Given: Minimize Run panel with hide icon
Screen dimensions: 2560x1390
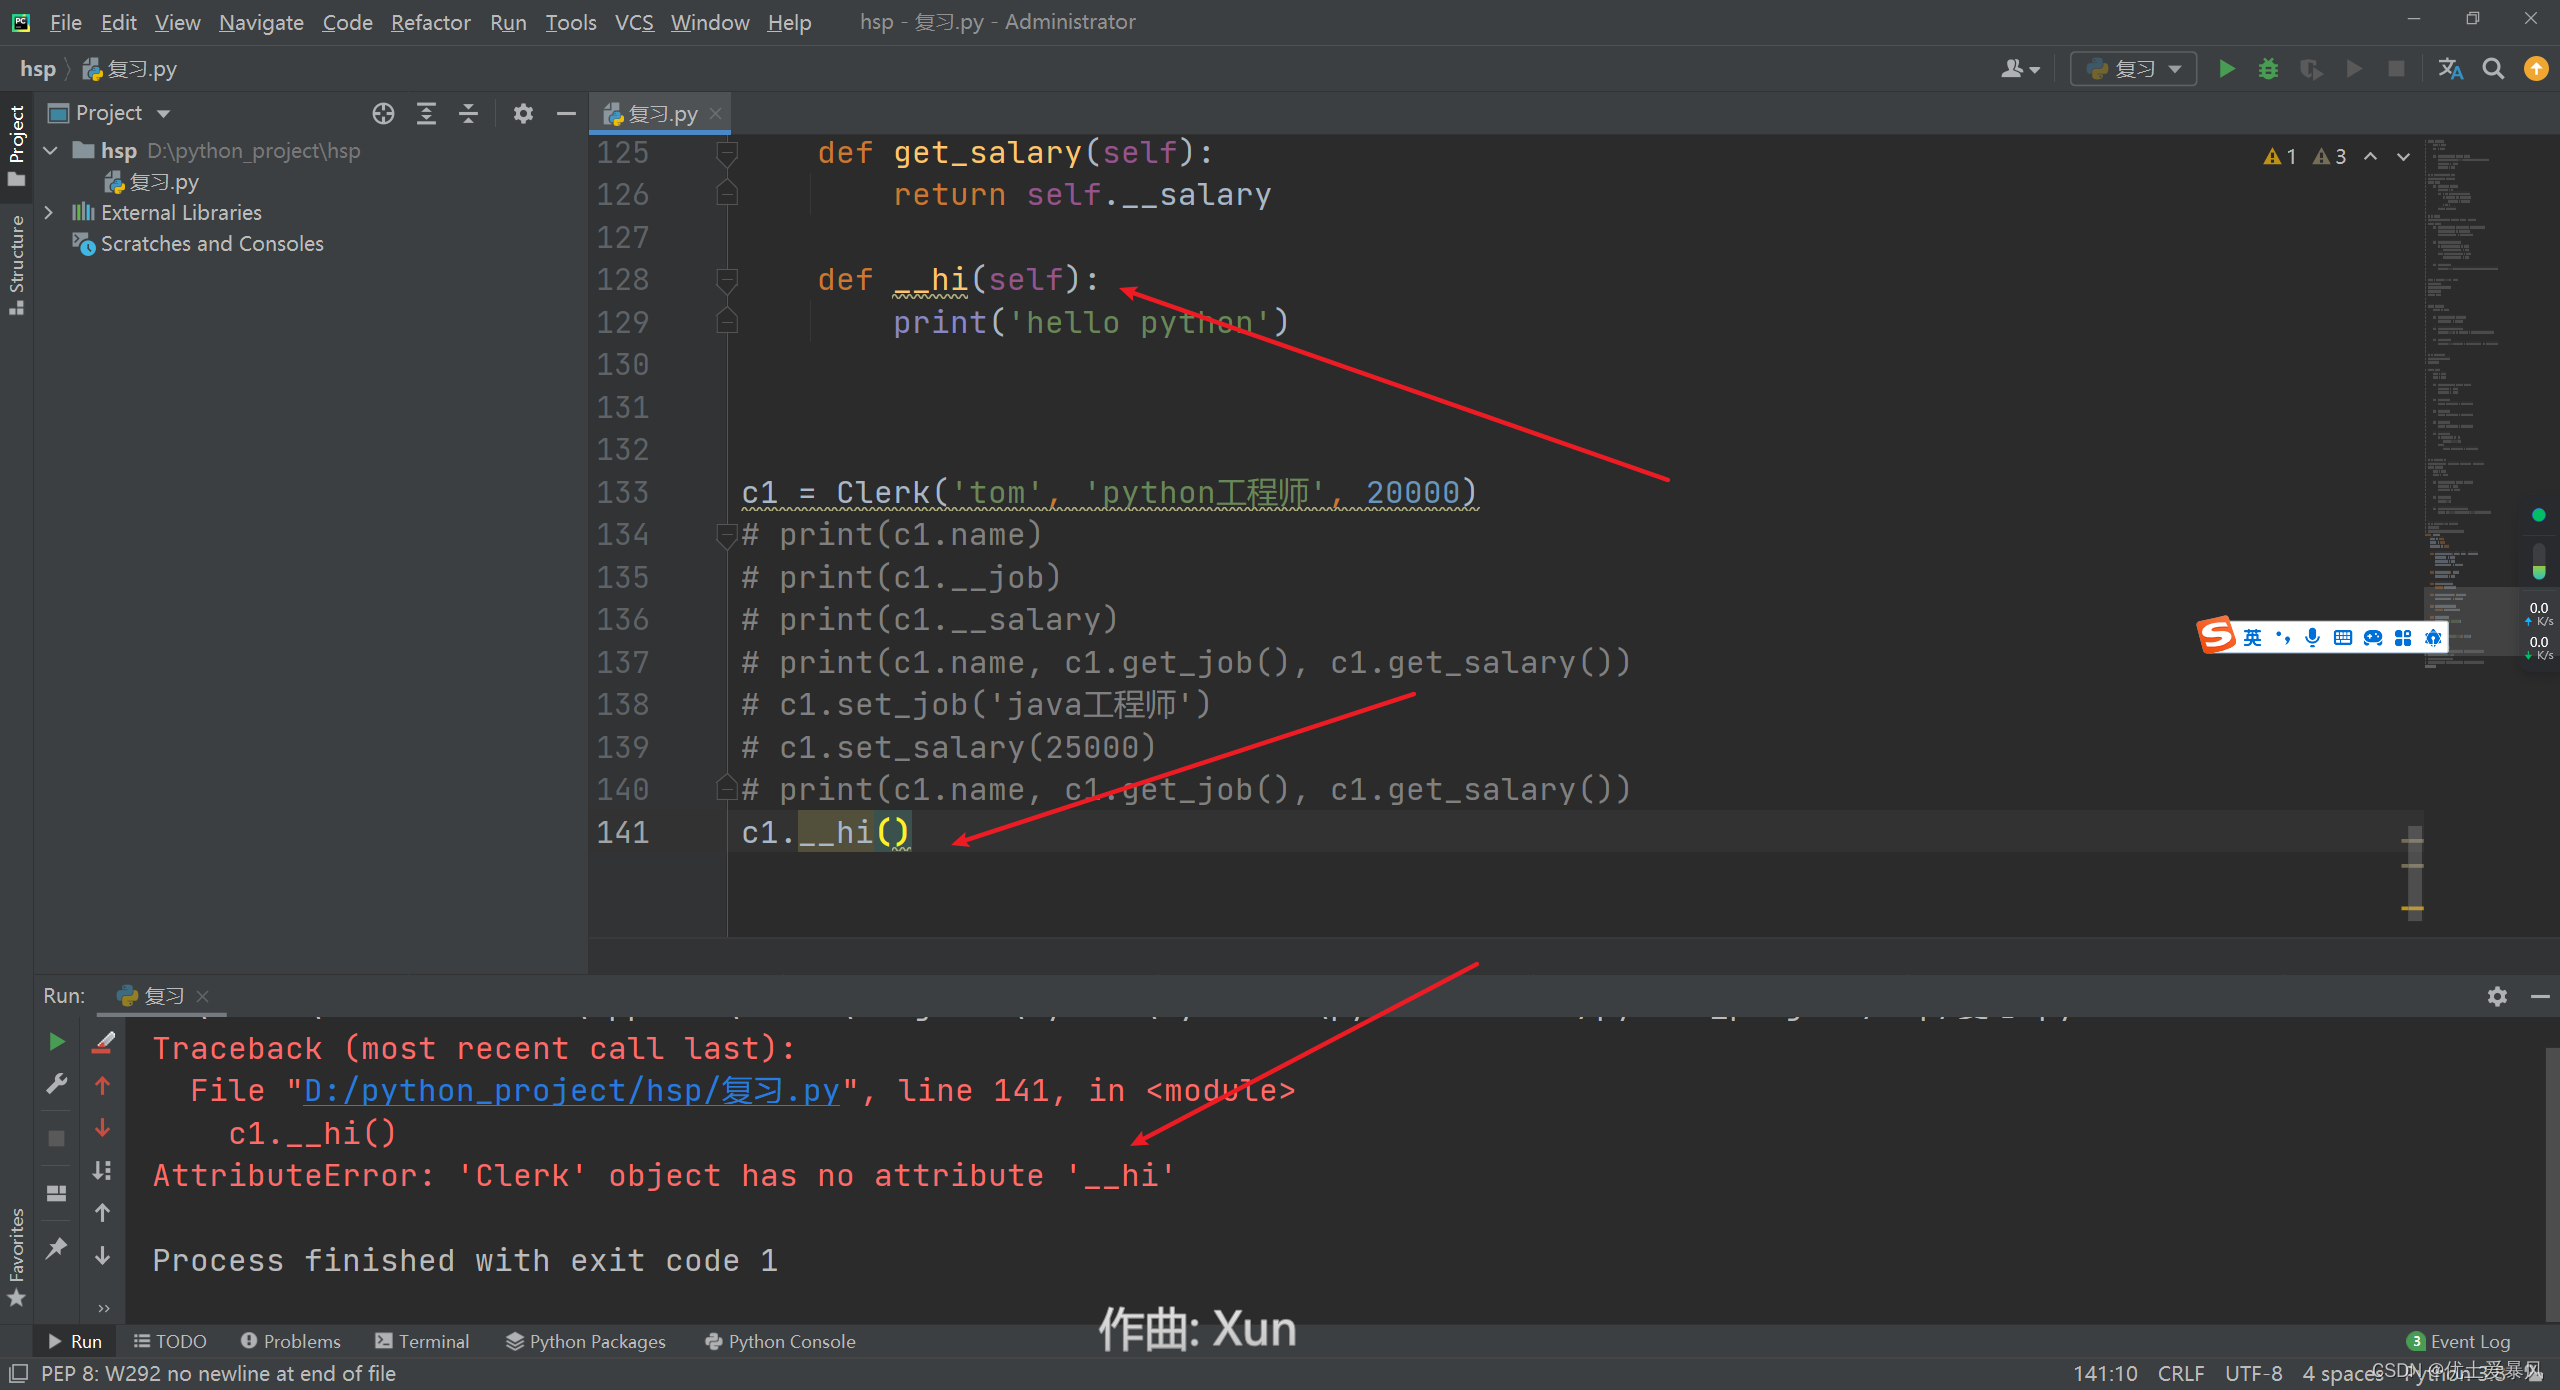Looking at the screenshot, I should click(x=2539, y=996).
